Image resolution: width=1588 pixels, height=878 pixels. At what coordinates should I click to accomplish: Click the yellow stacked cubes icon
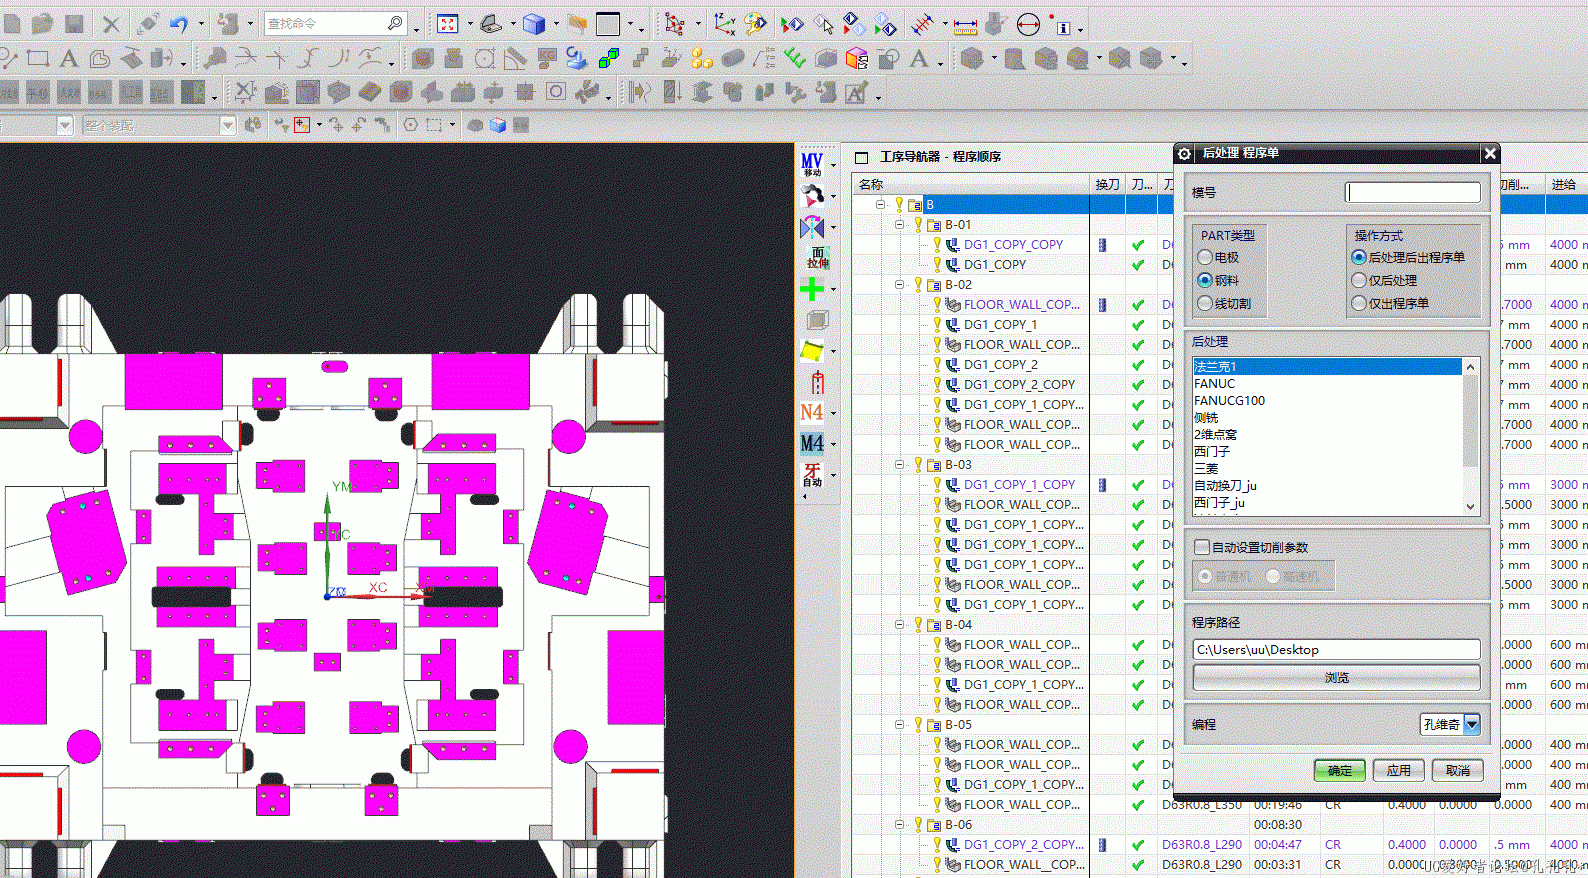point(702,58)
